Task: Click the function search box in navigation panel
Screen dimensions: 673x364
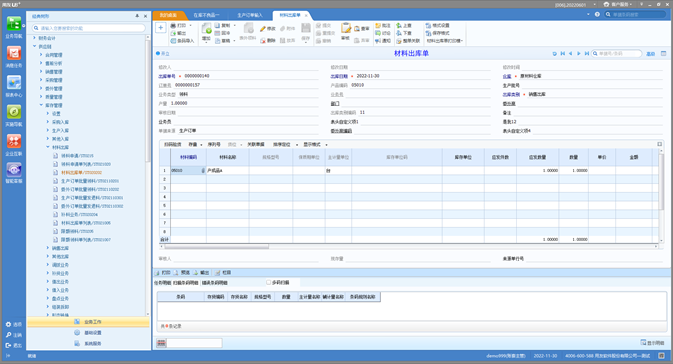Action: click(88, 28)
